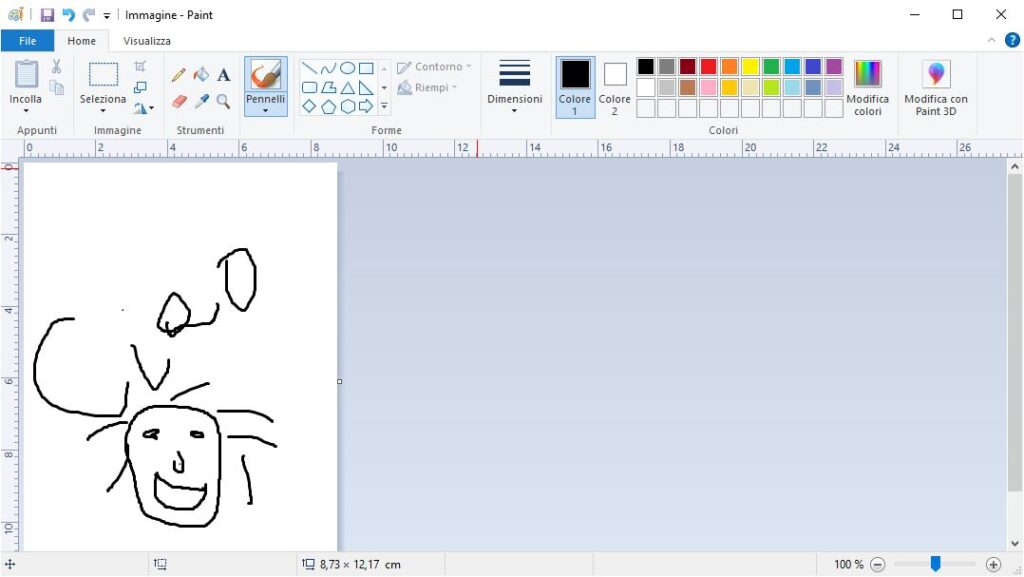Choose the Right arrow shape

(366, 106)
